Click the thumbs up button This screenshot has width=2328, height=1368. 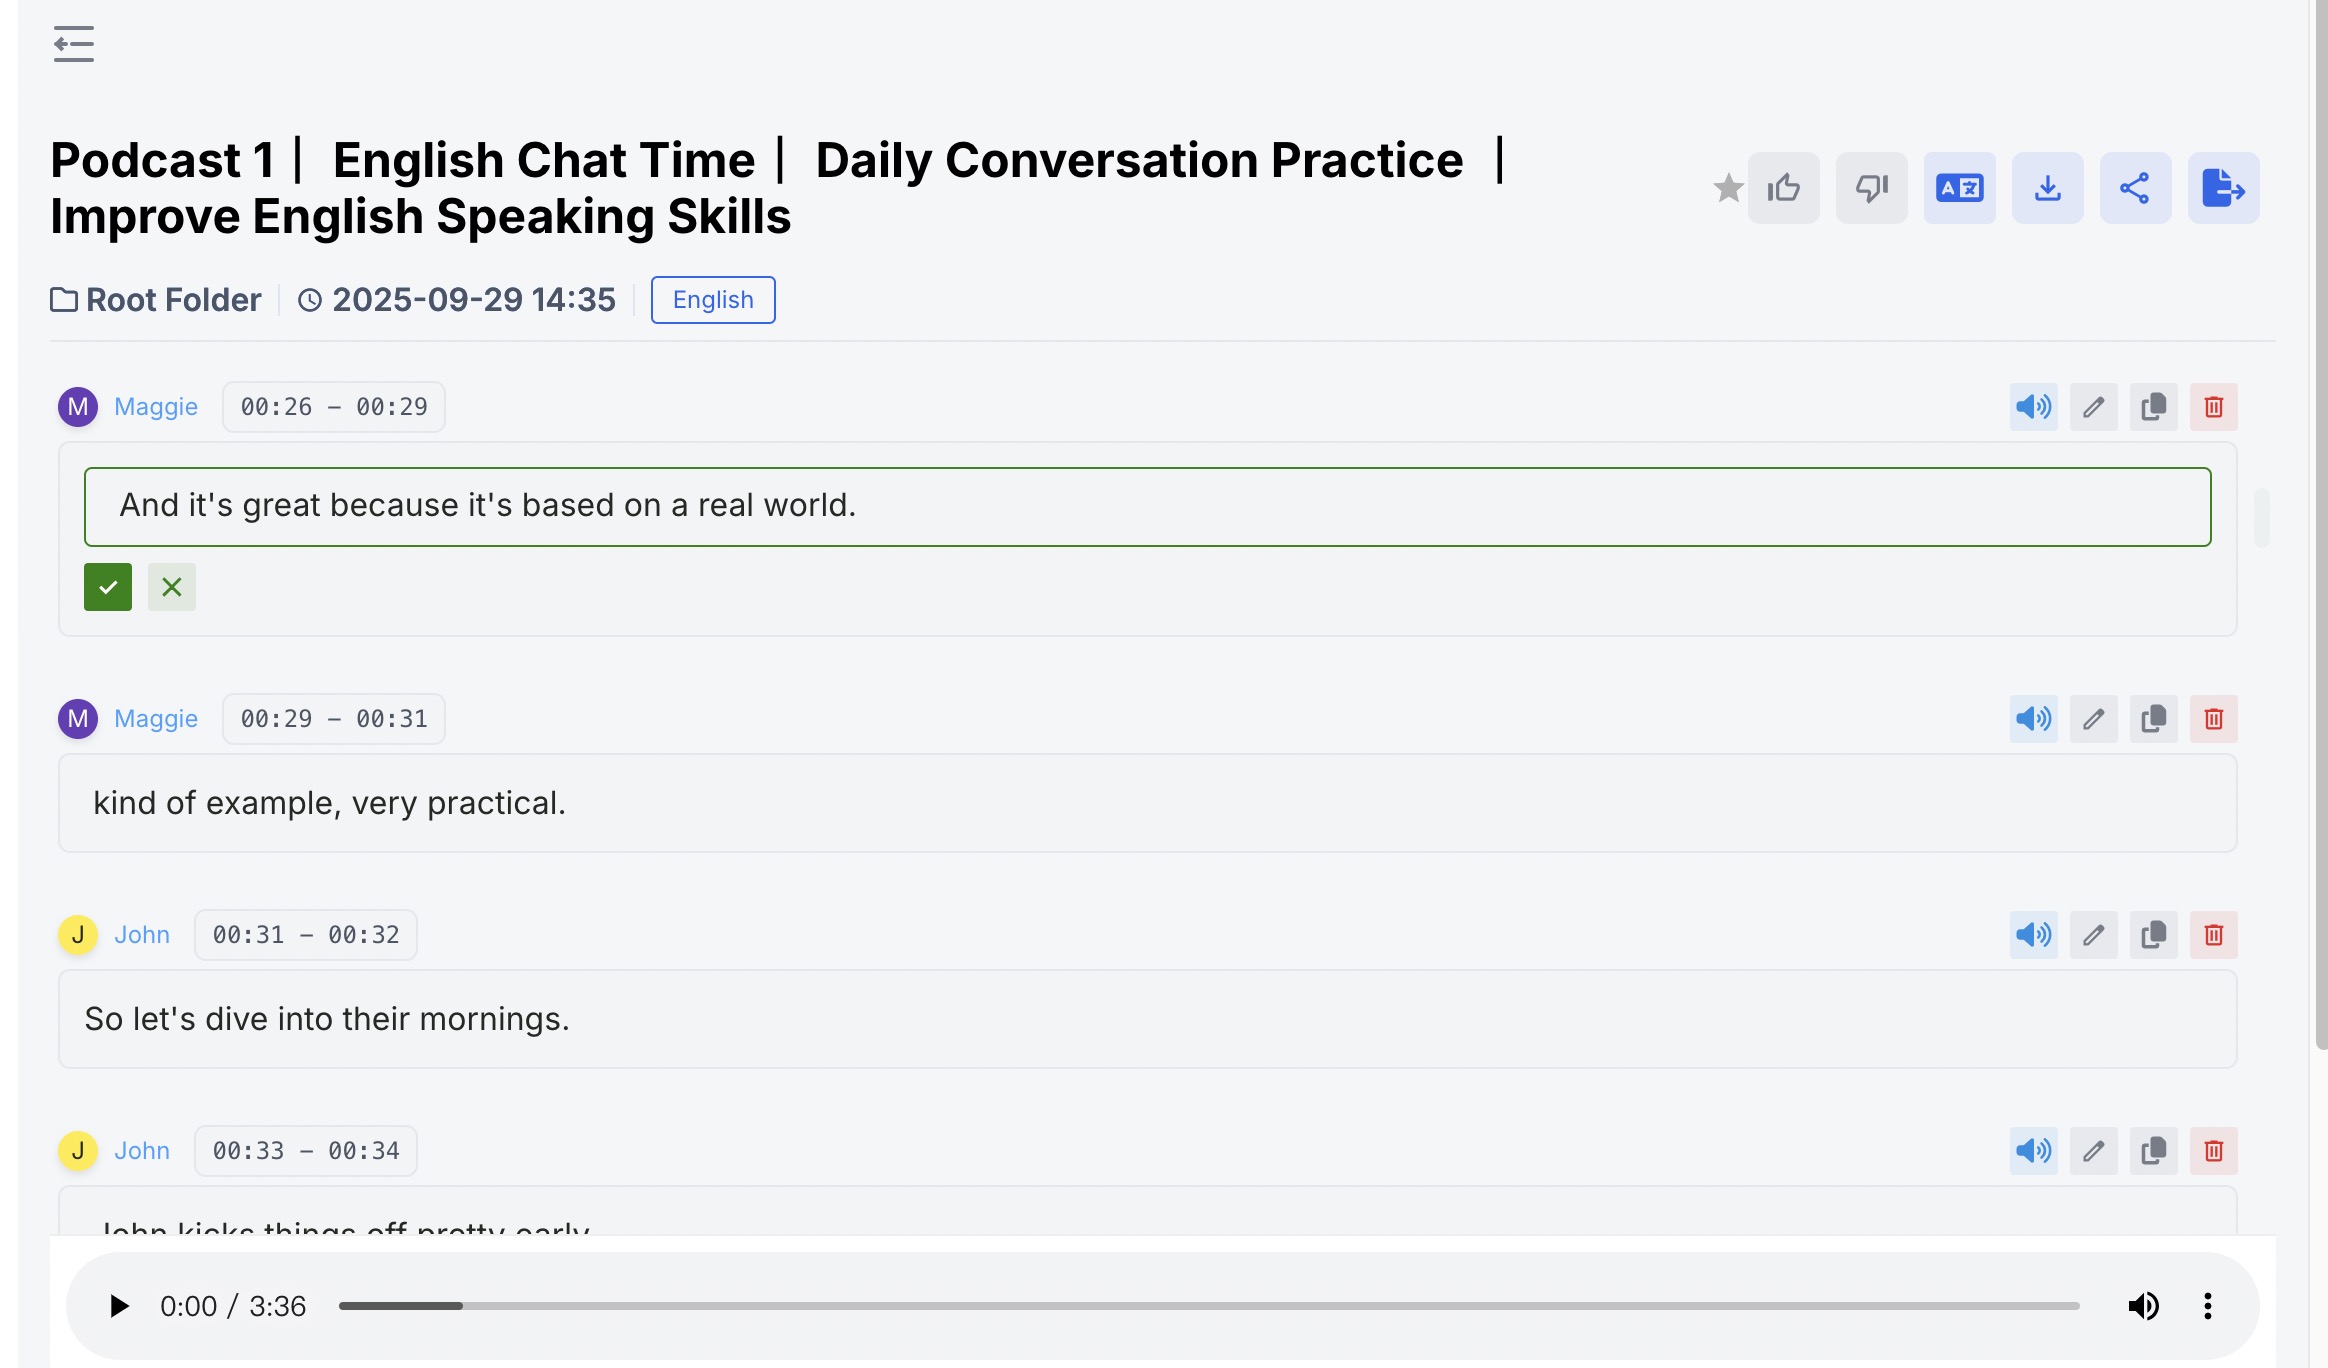[1784, 188]
